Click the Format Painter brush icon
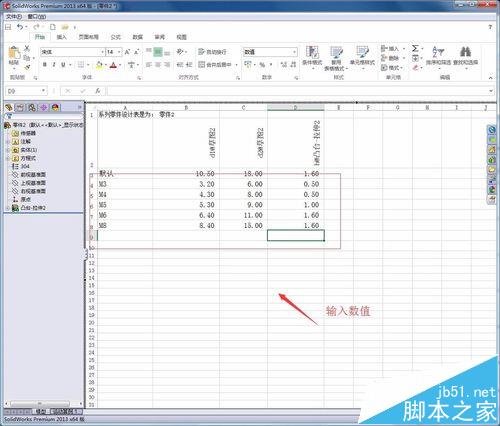500x426 pixels. tap(27, 67)
